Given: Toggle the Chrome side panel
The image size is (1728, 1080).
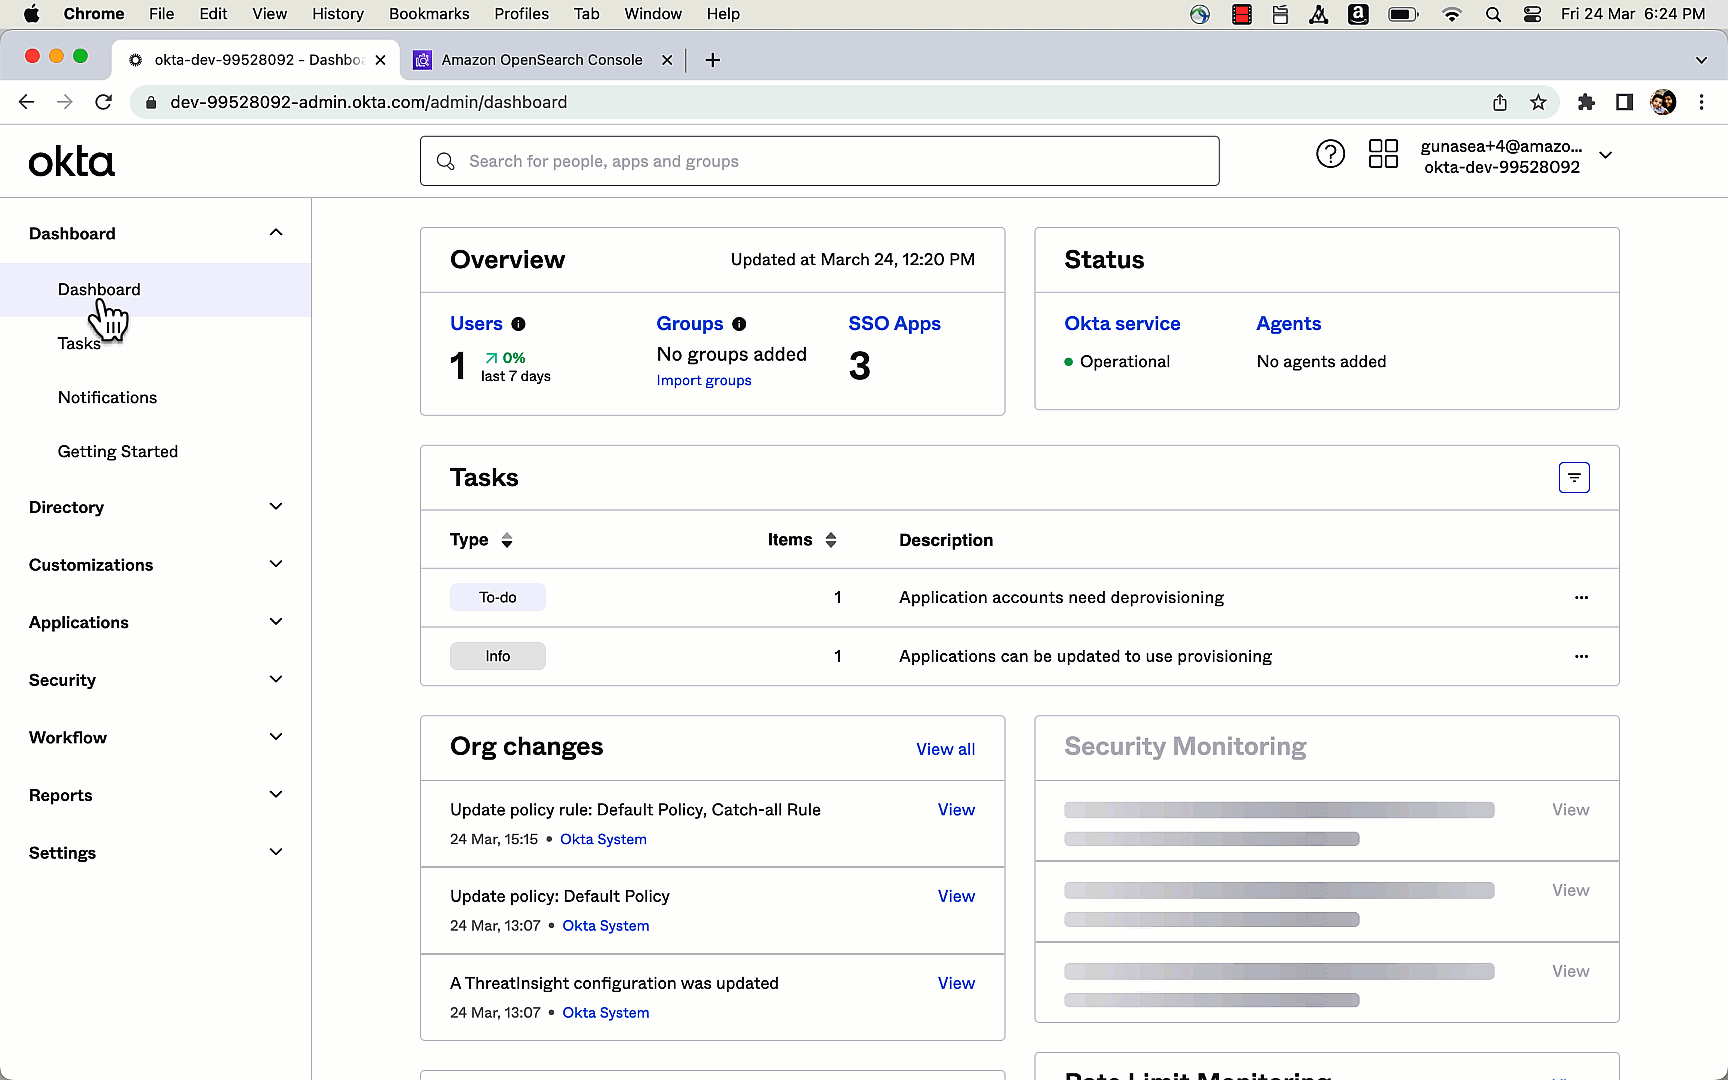Looking at the screenshot, I should [1624, 102].
